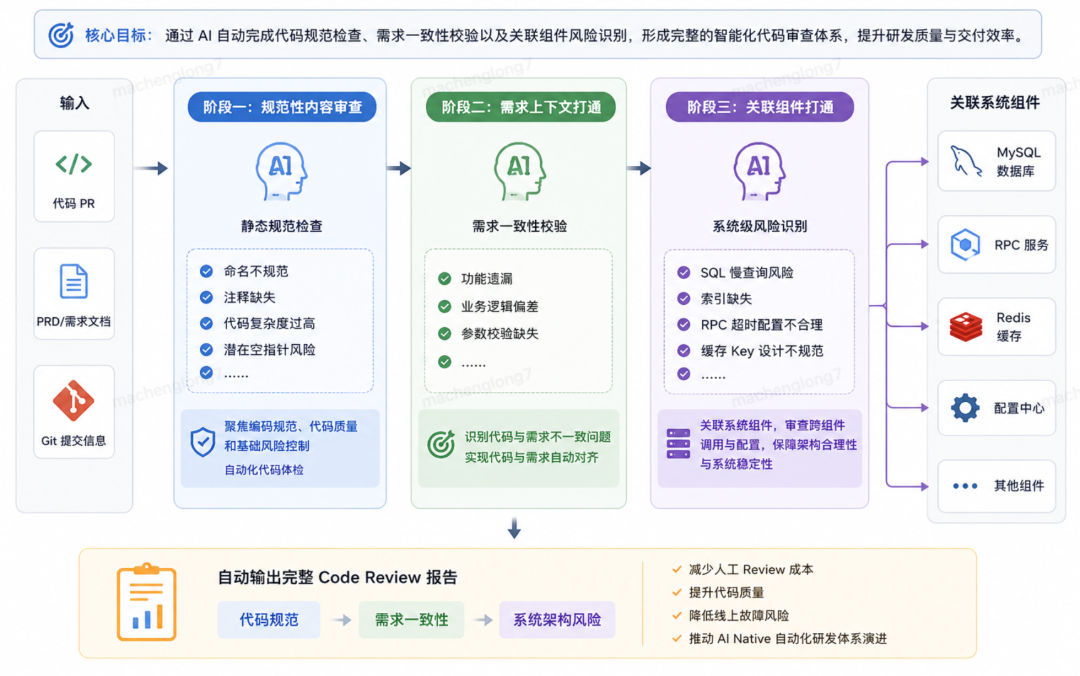Click the purple server stack icon beside 关联系统组件
Image resolution: width=1080 pixels, height=676 pixels.
[678, 444]
